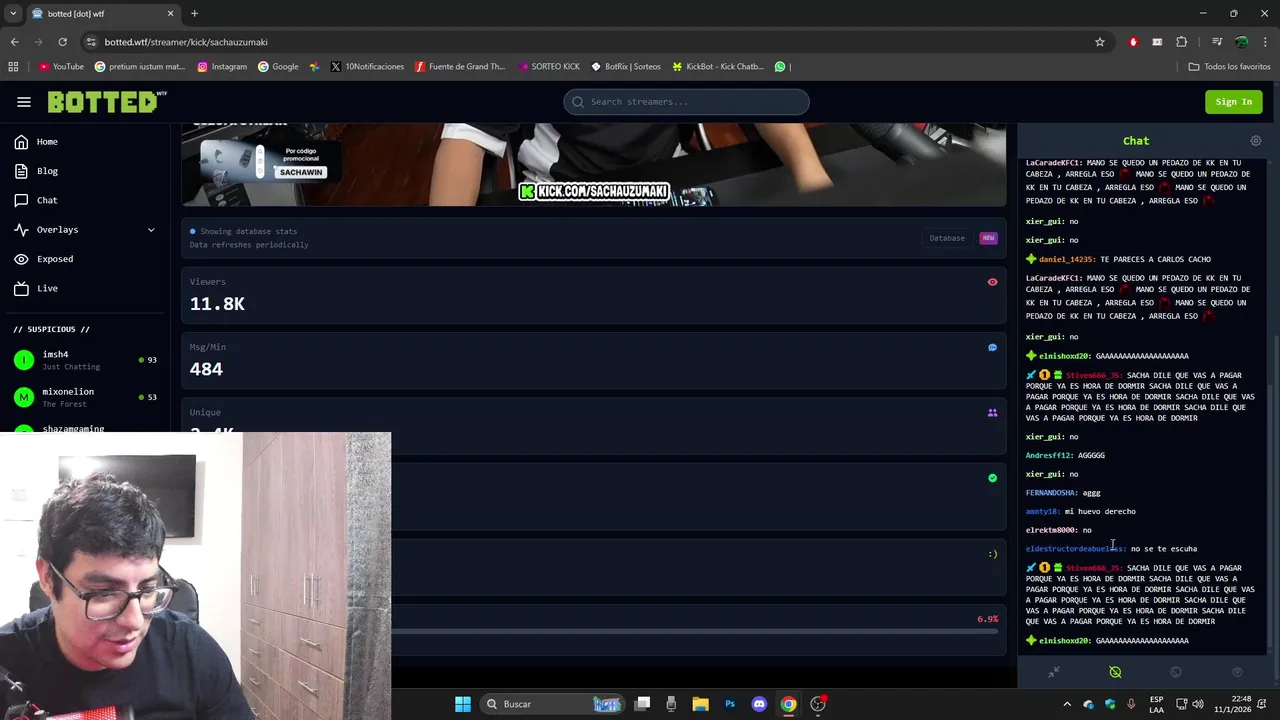Open the media controls music icon
The image size is (1280, 720).
tap(1217, 42)
